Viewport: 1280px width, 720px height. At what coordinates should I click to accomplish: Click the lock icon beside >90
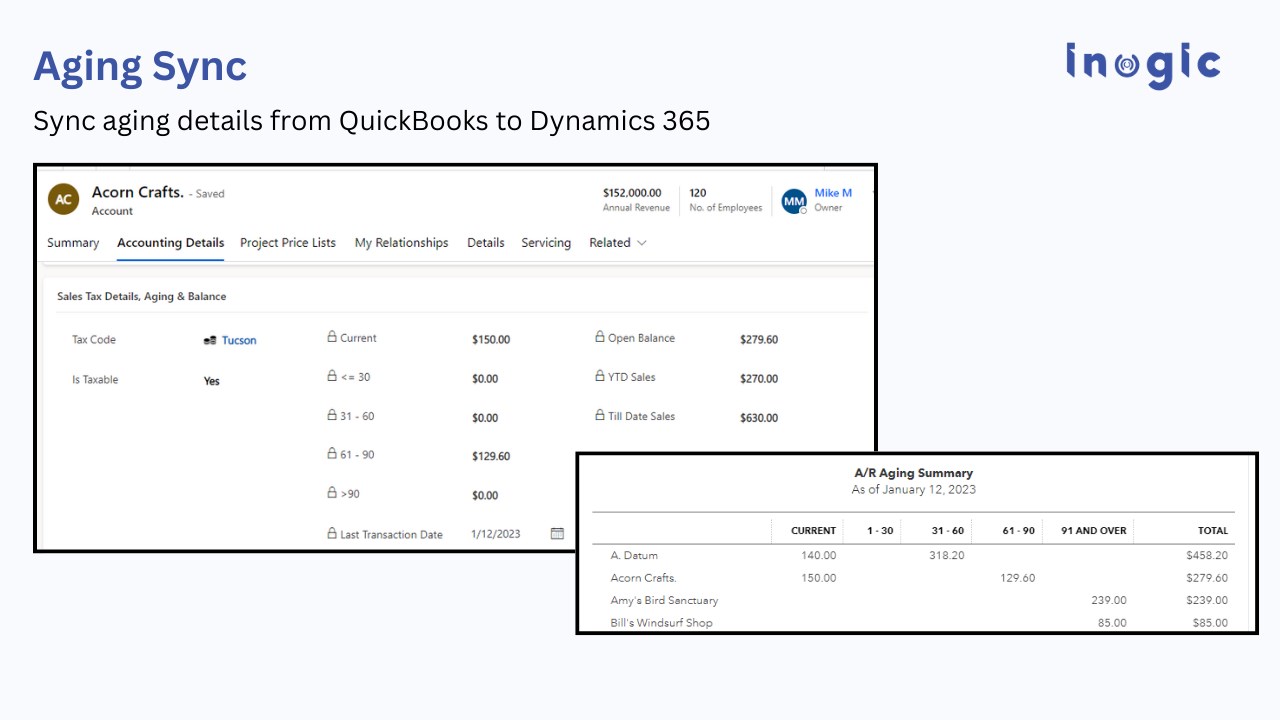tap(333, 493)
